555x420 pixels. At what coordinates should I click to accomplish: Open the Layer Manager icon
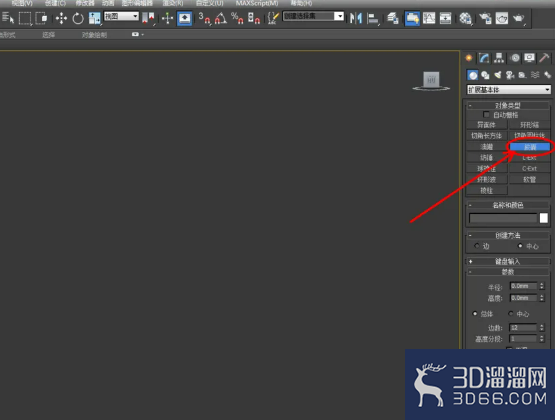point(393,18)
